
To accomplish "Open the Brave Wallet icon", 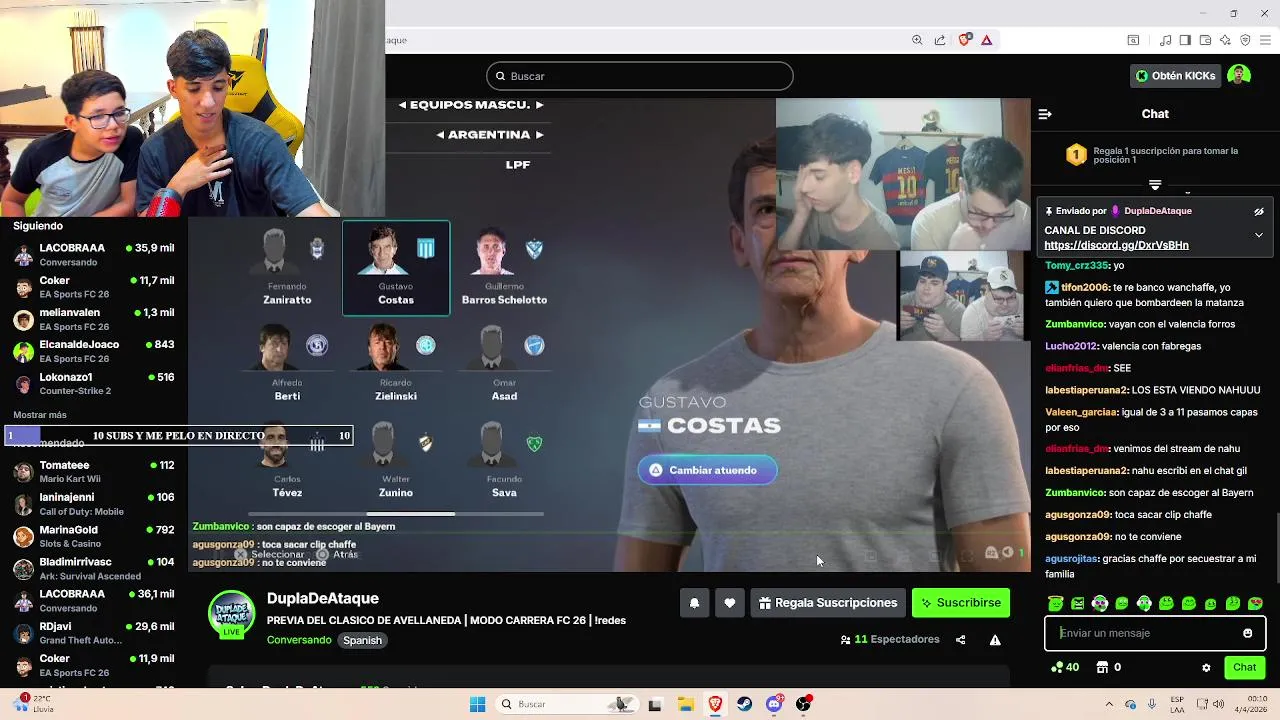I will 1205,40.
